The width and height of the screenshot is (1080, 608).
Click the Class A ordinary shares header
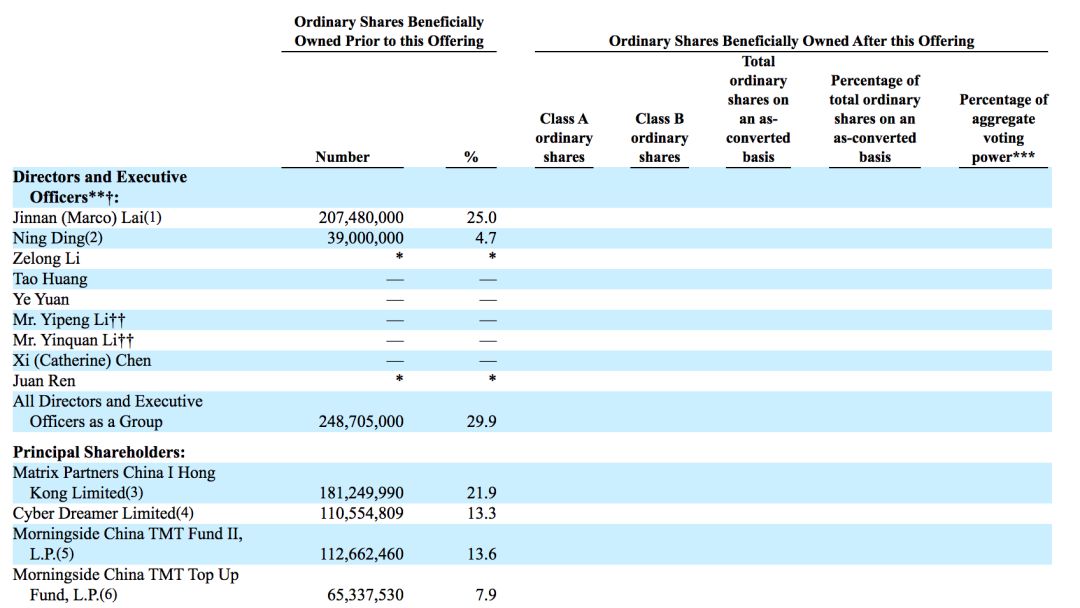click(x=564, y=137)
